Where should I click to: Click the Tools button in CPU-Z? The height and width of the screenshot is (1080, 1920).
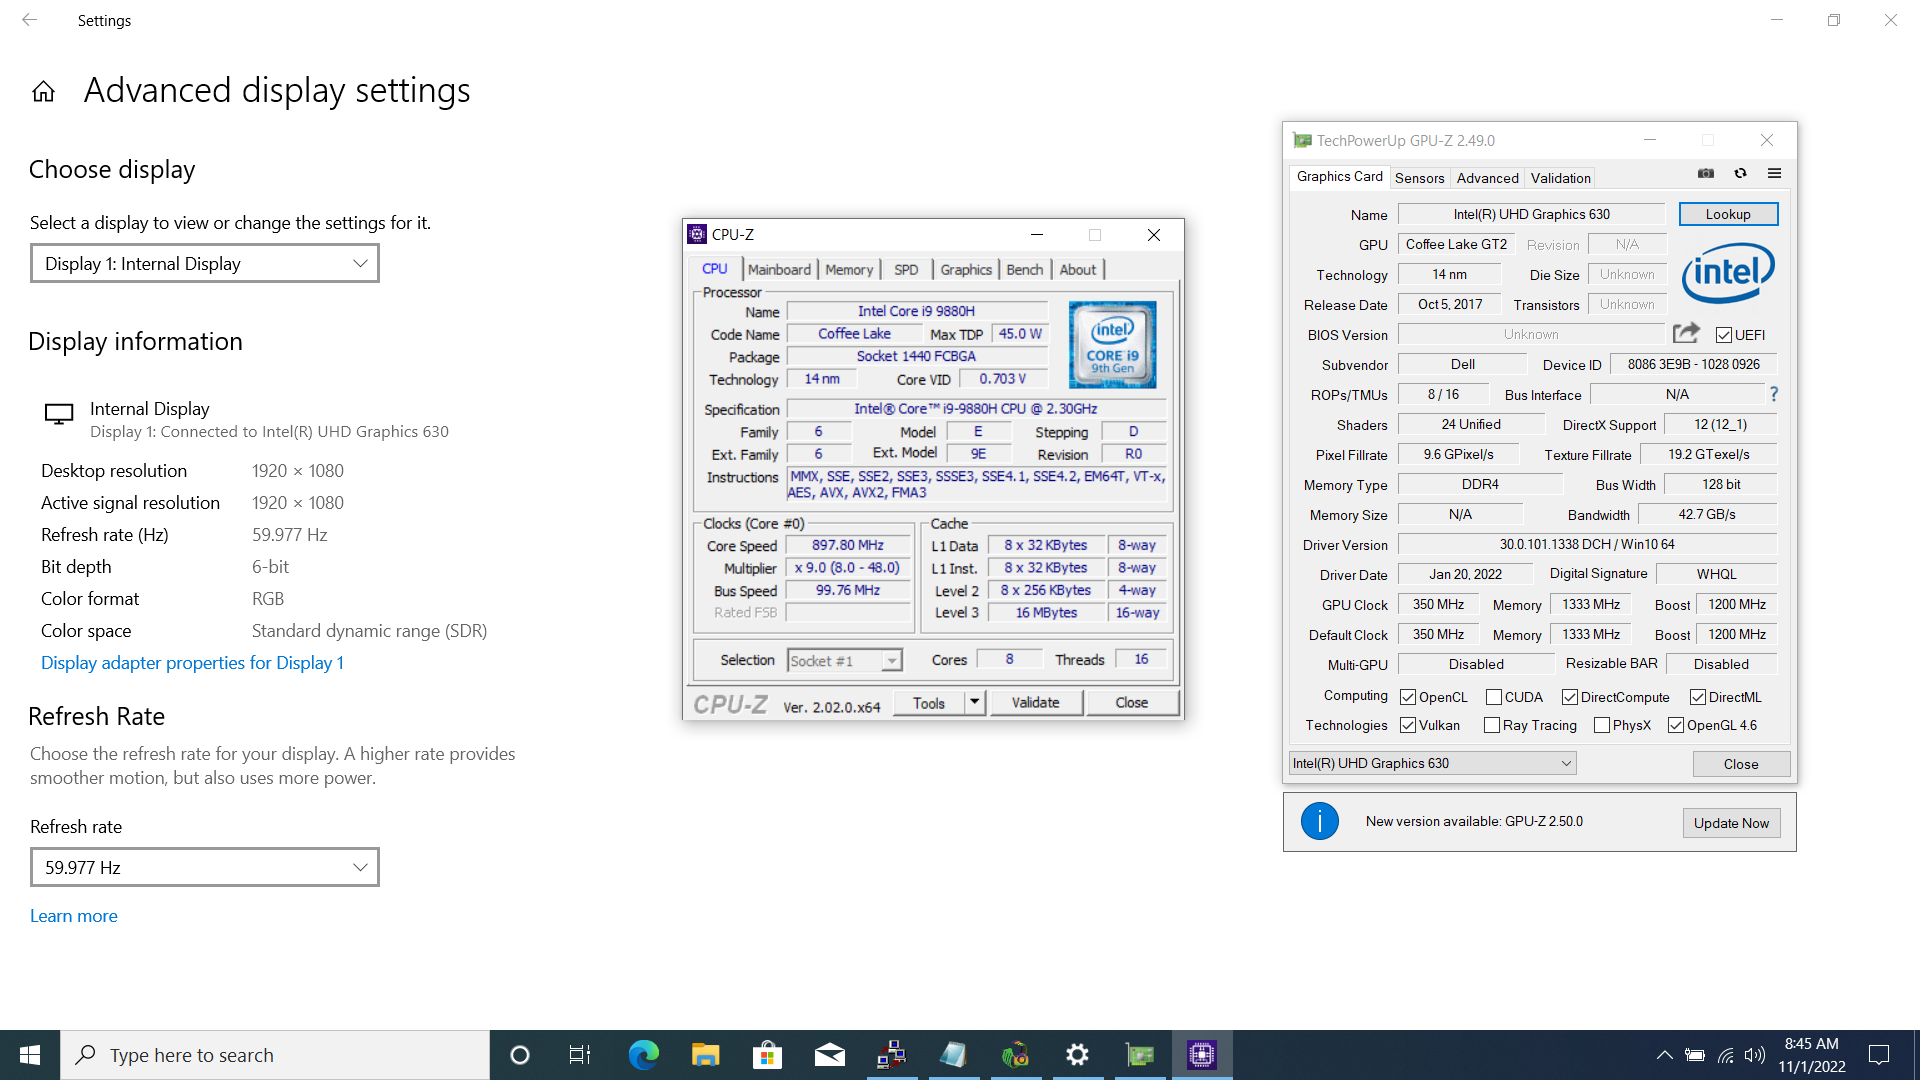pyautogui.click(x=928, y=702)
